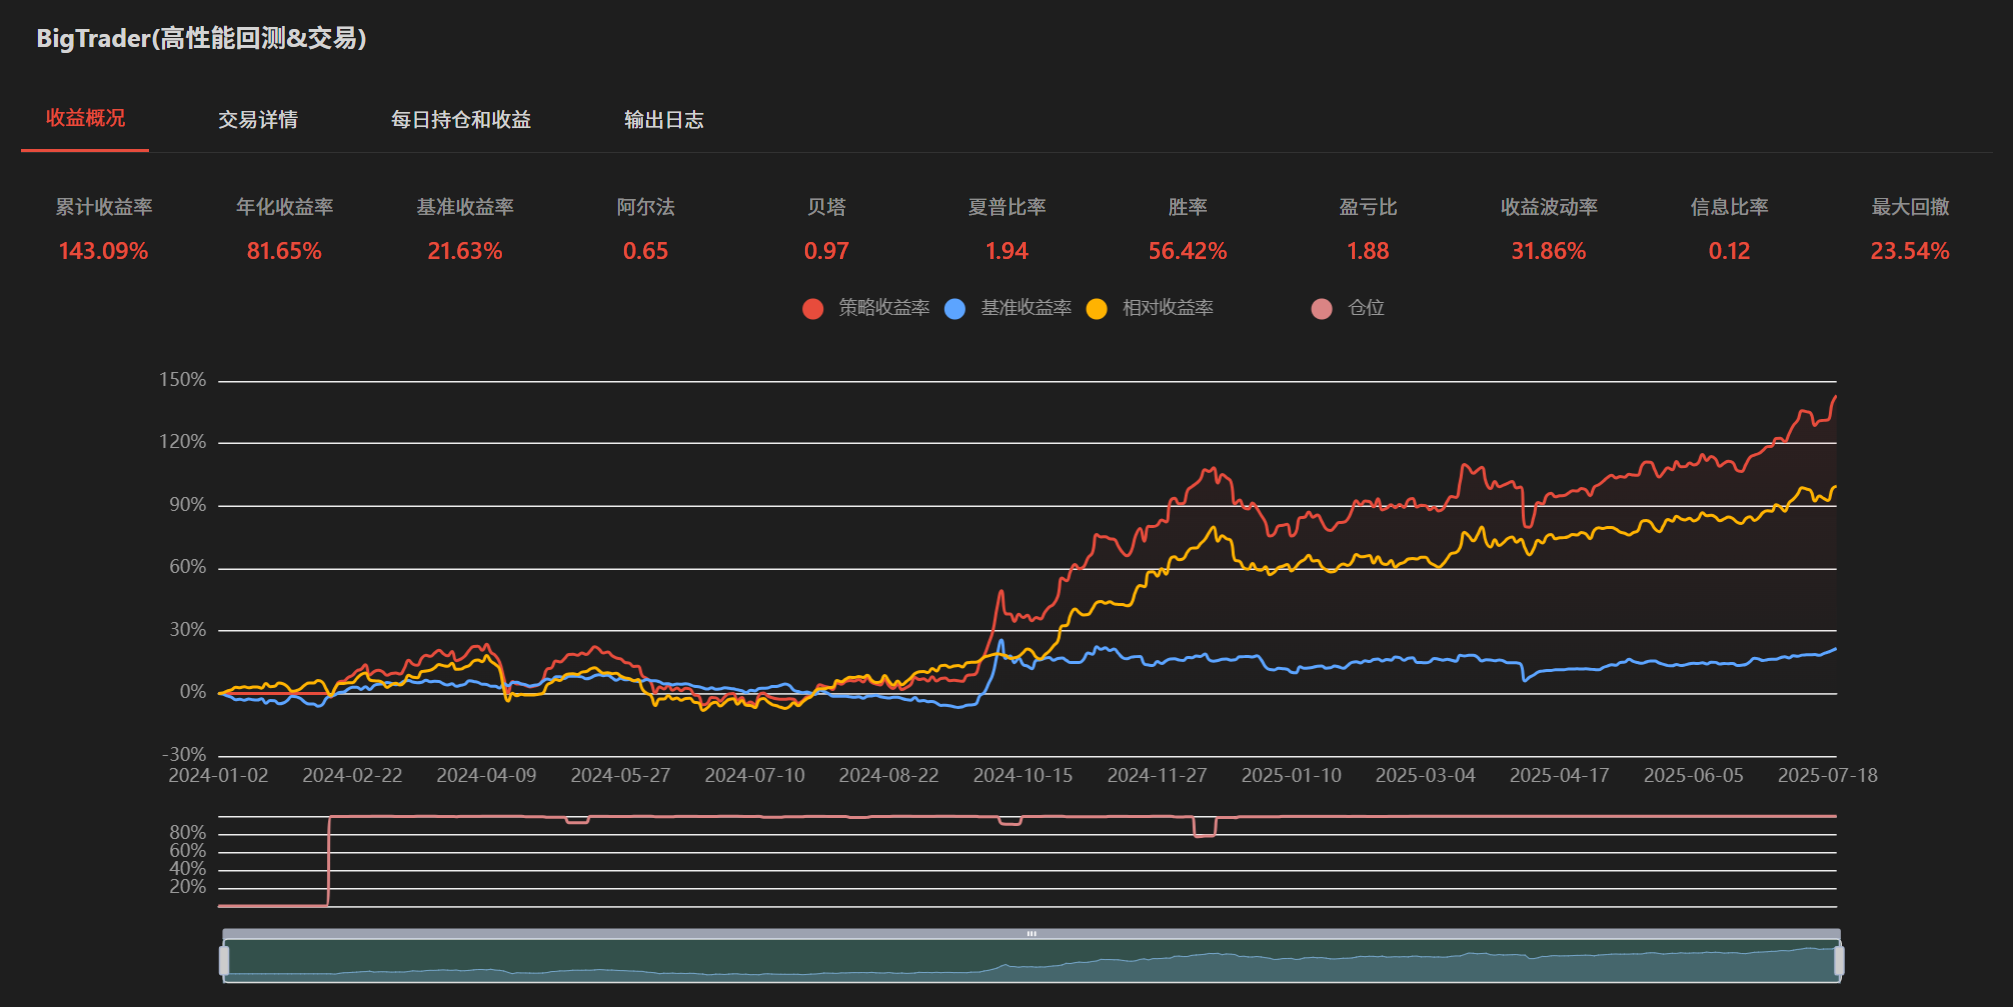The image size is (2013, 1007).
Task: Click the BigTrader(高性能回测&交易) title
Action: 201,38
